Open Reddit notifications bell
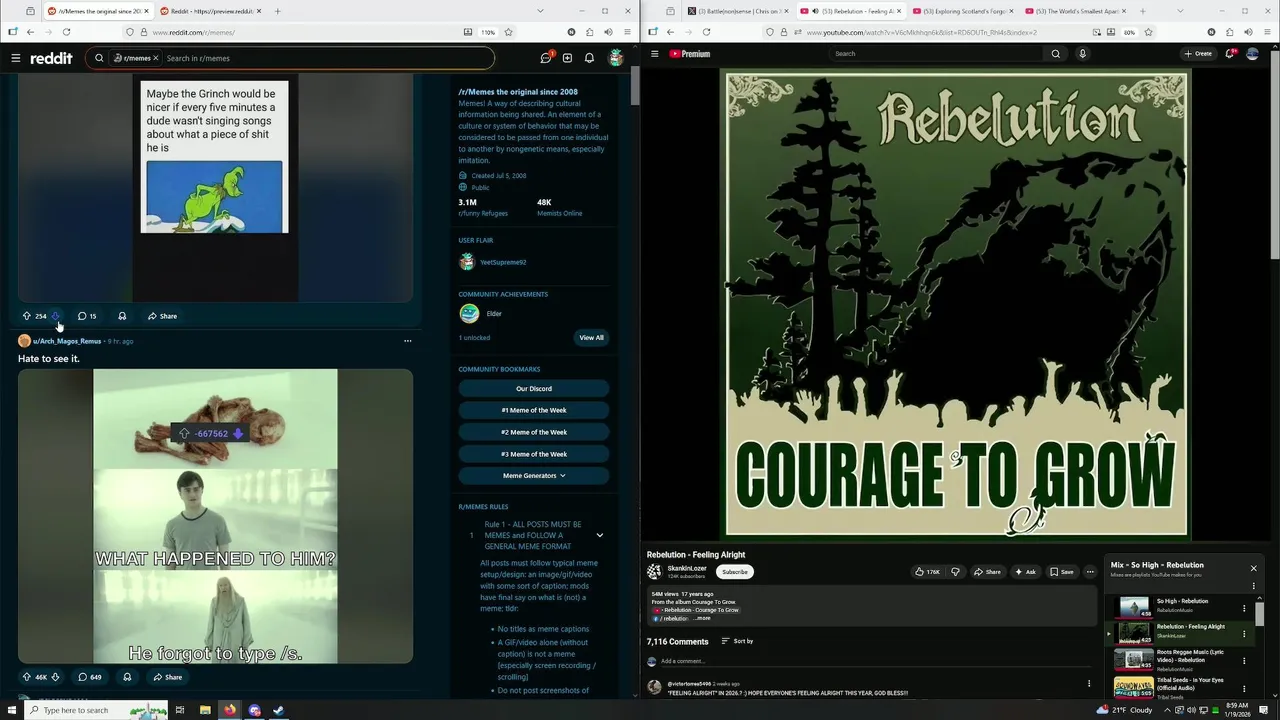 [x=589, y=58]
